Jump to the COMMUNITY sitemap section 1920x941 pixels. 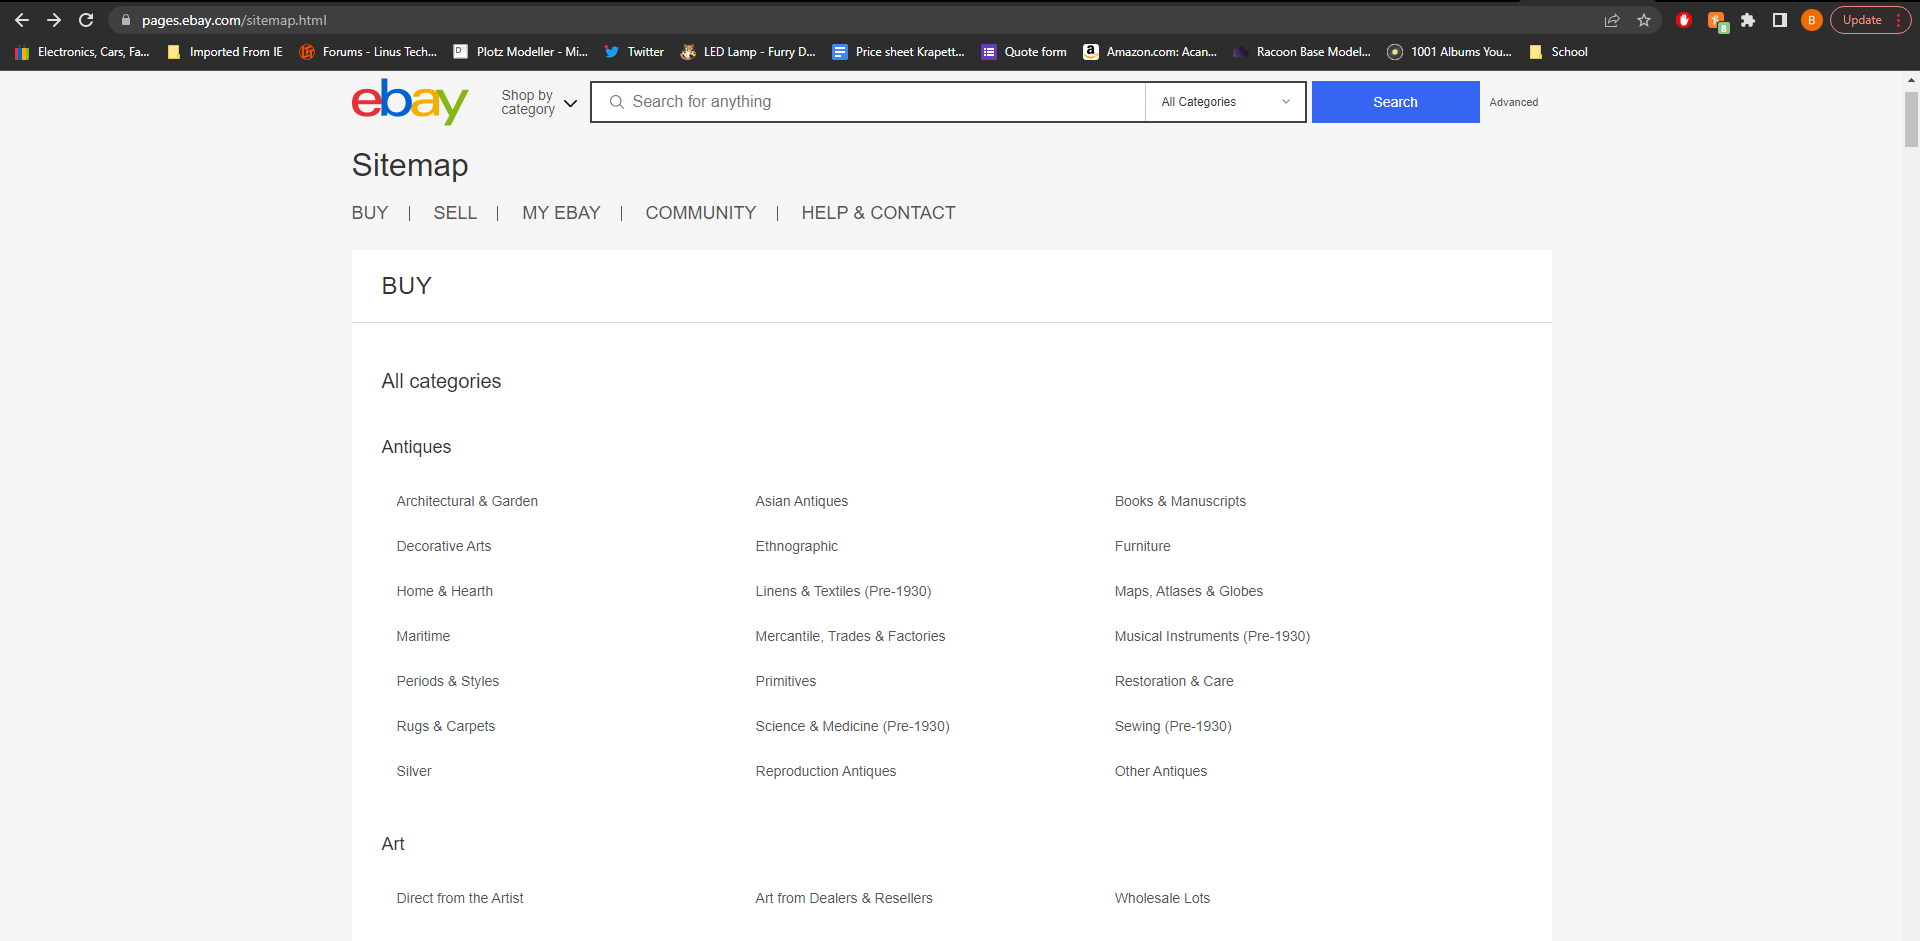click(700, 213)
